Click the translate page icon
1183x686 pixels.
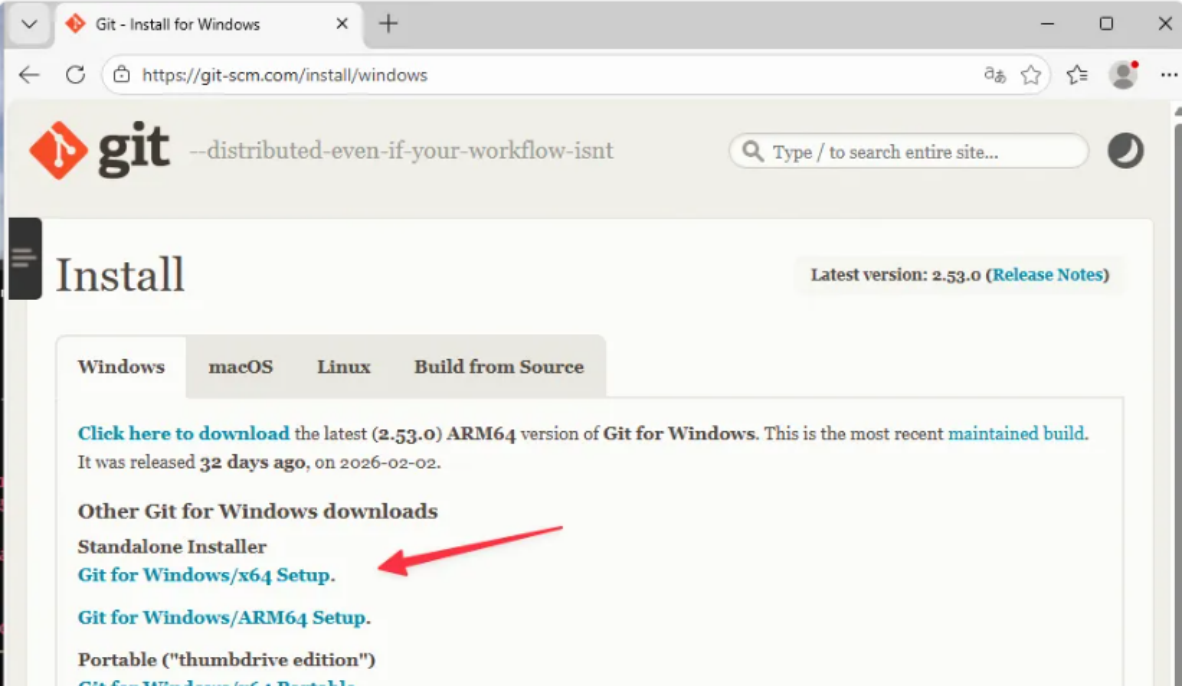pos(994,75)
